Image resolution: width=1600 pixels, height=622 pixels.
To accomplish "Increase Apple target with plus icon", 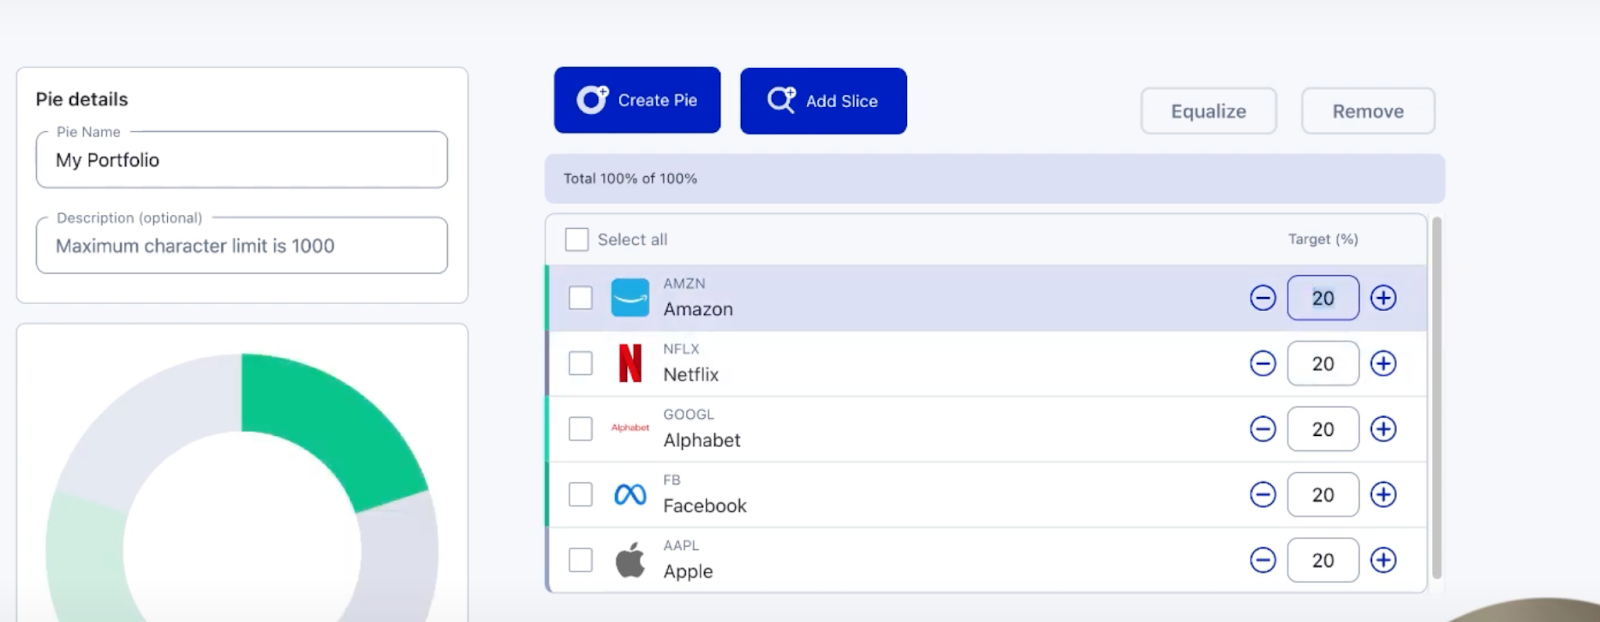I will pyautogui.click(x=1383, y=560).
